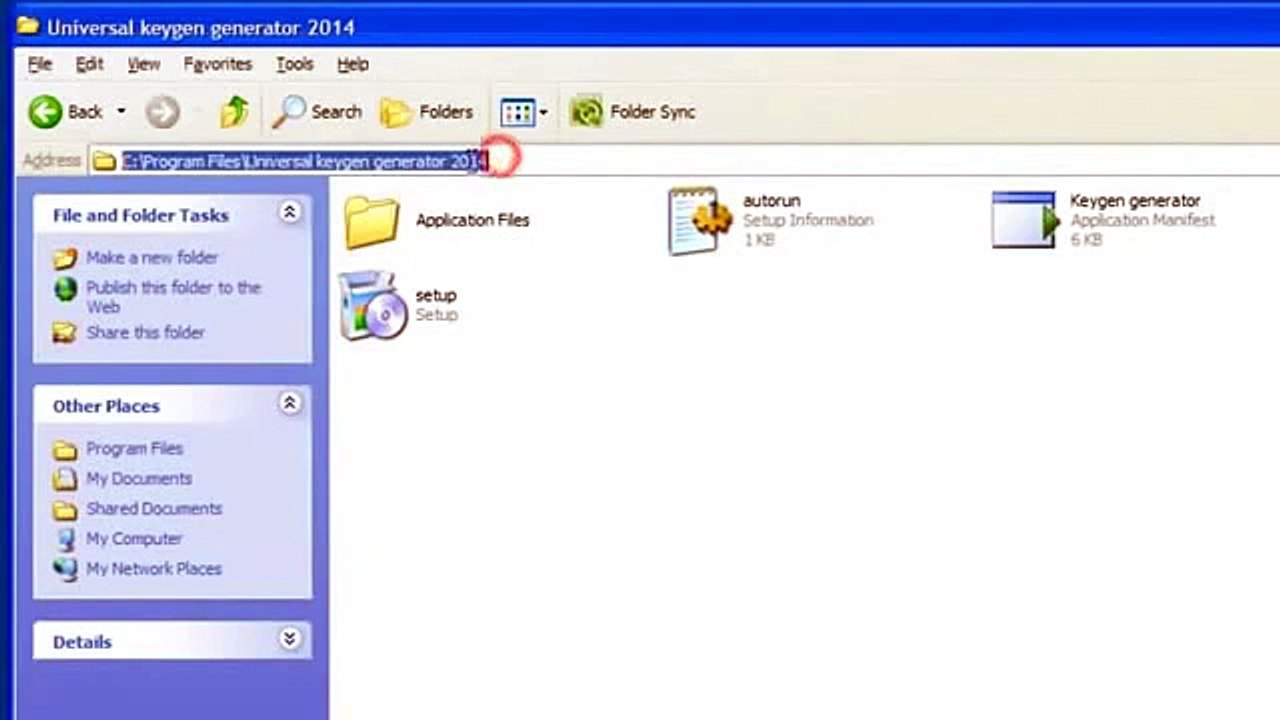Open the View menu
This screenshot has height=720, width=1280.
click(144, 64)
